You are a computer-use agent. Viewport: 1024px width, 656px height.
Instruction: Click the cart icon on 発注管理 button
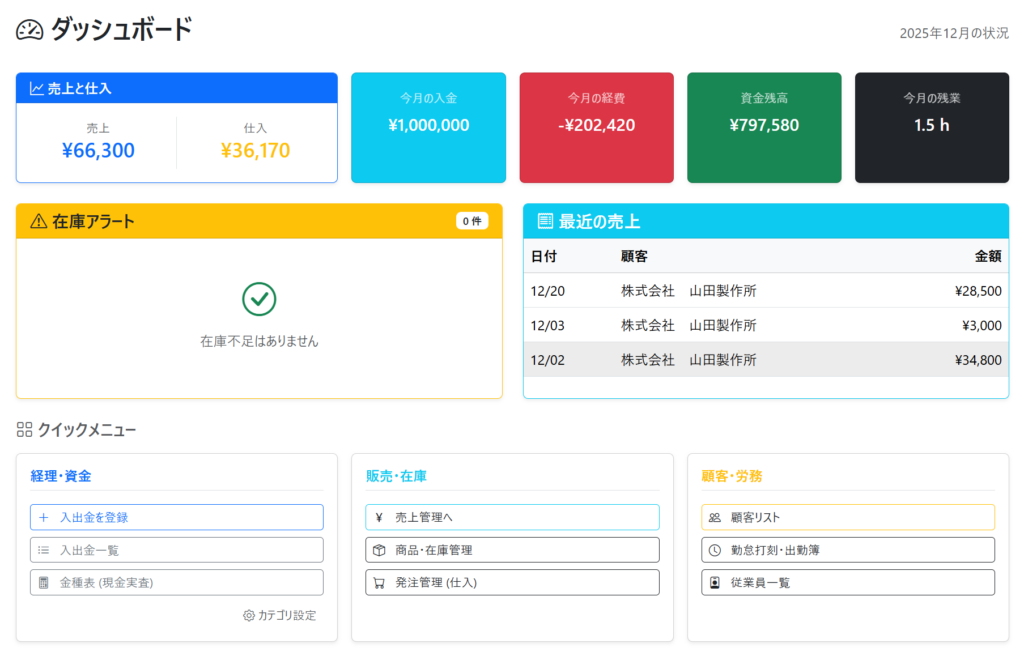click(379, 582)
